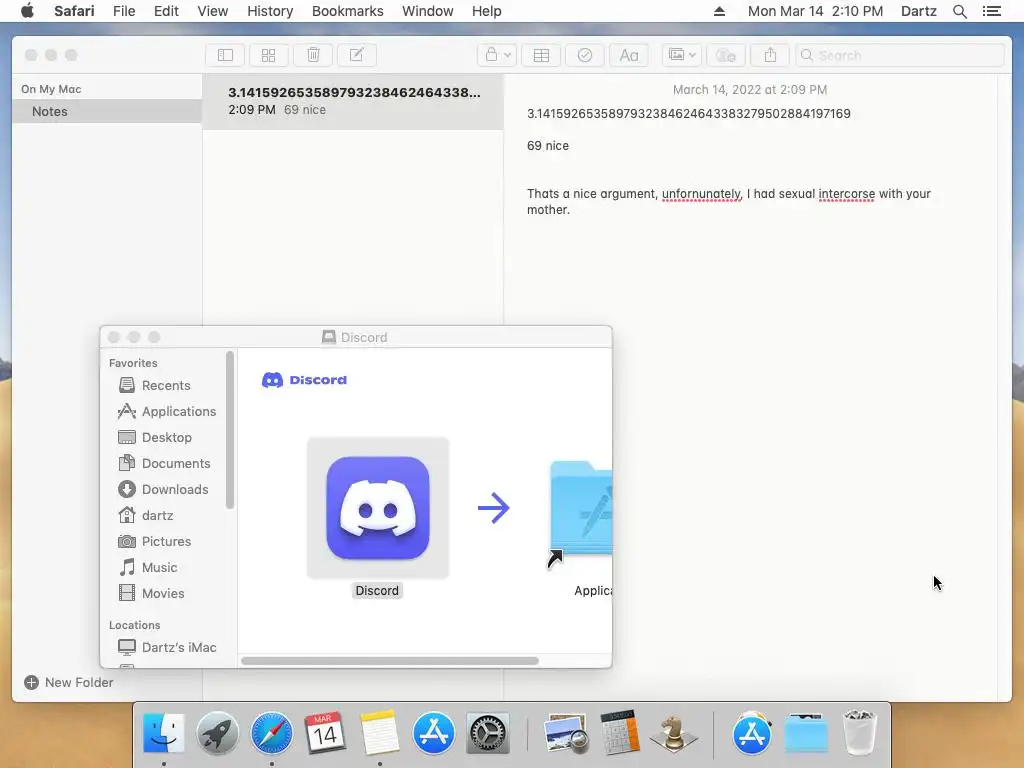This screenshot has width=1024, height=768.
Task: Make a checklist in the note
Action: point(585,56)
